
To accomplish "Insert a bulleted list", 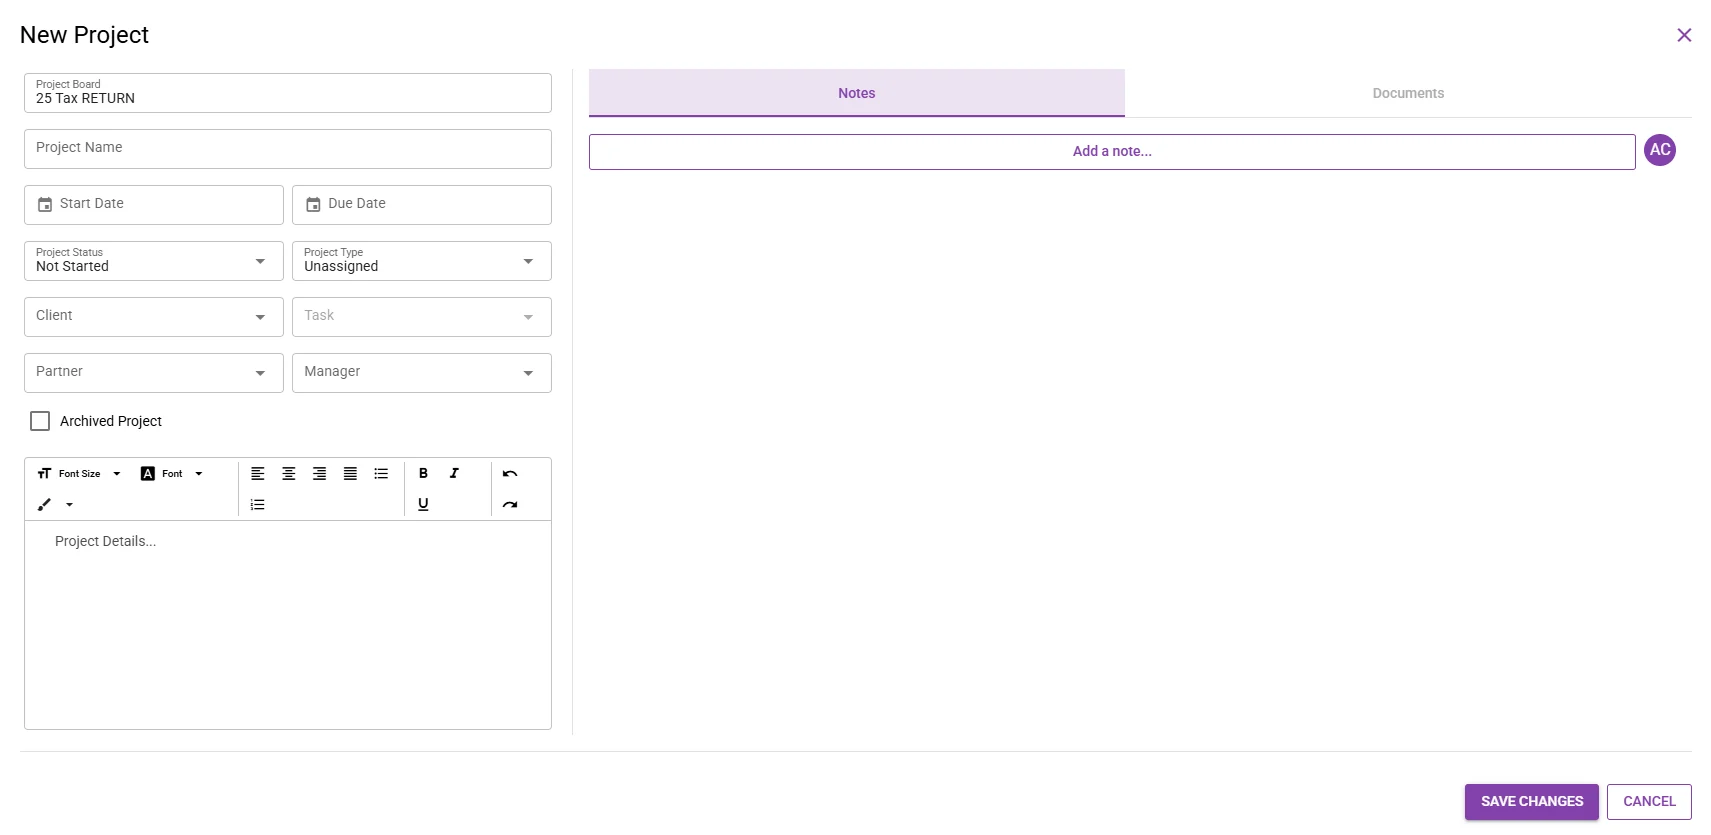I will (x=381, y=473).
